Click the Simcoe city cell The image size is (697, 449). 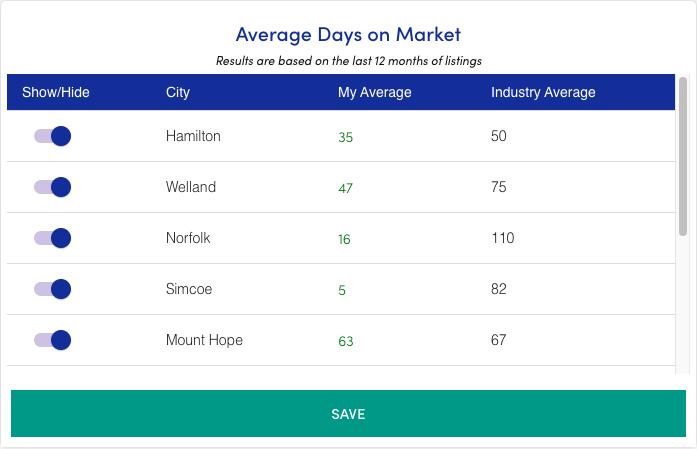[189, 289]
